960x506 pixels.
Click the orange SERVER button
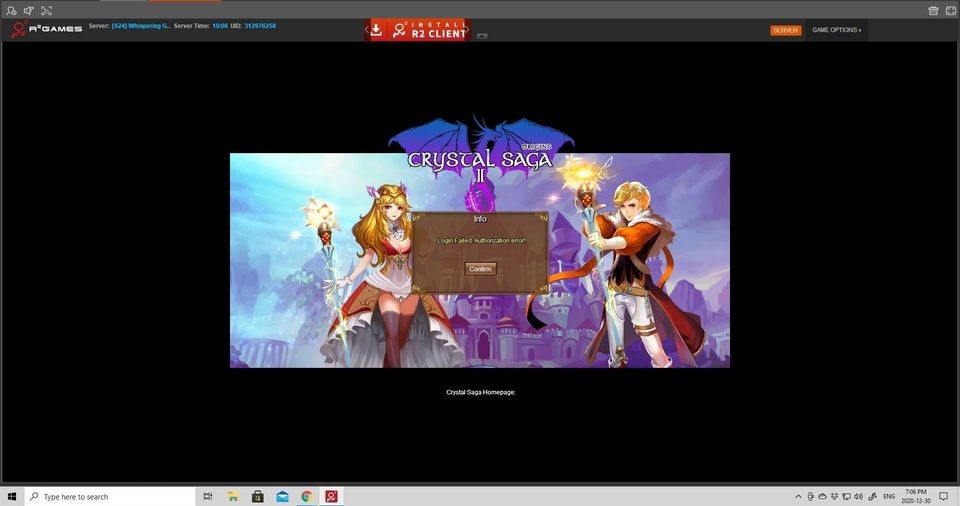(x=785, y=30)
